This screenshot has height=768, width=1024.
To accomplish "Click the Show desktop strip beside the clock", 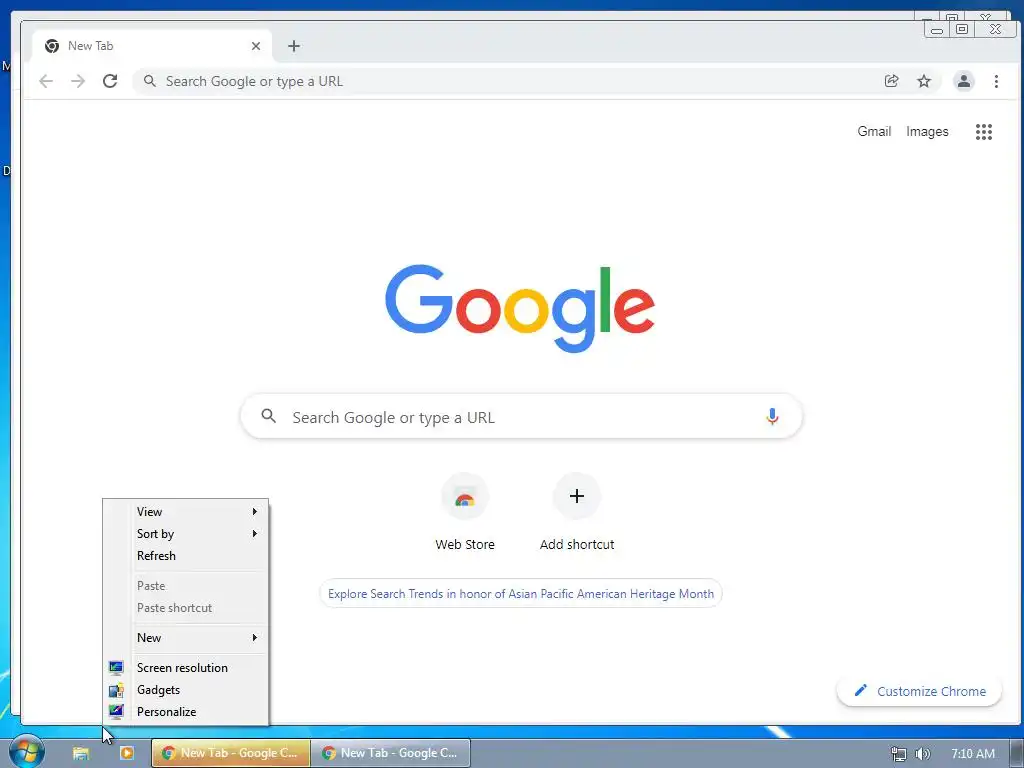I will click(x=1016, y=753).
